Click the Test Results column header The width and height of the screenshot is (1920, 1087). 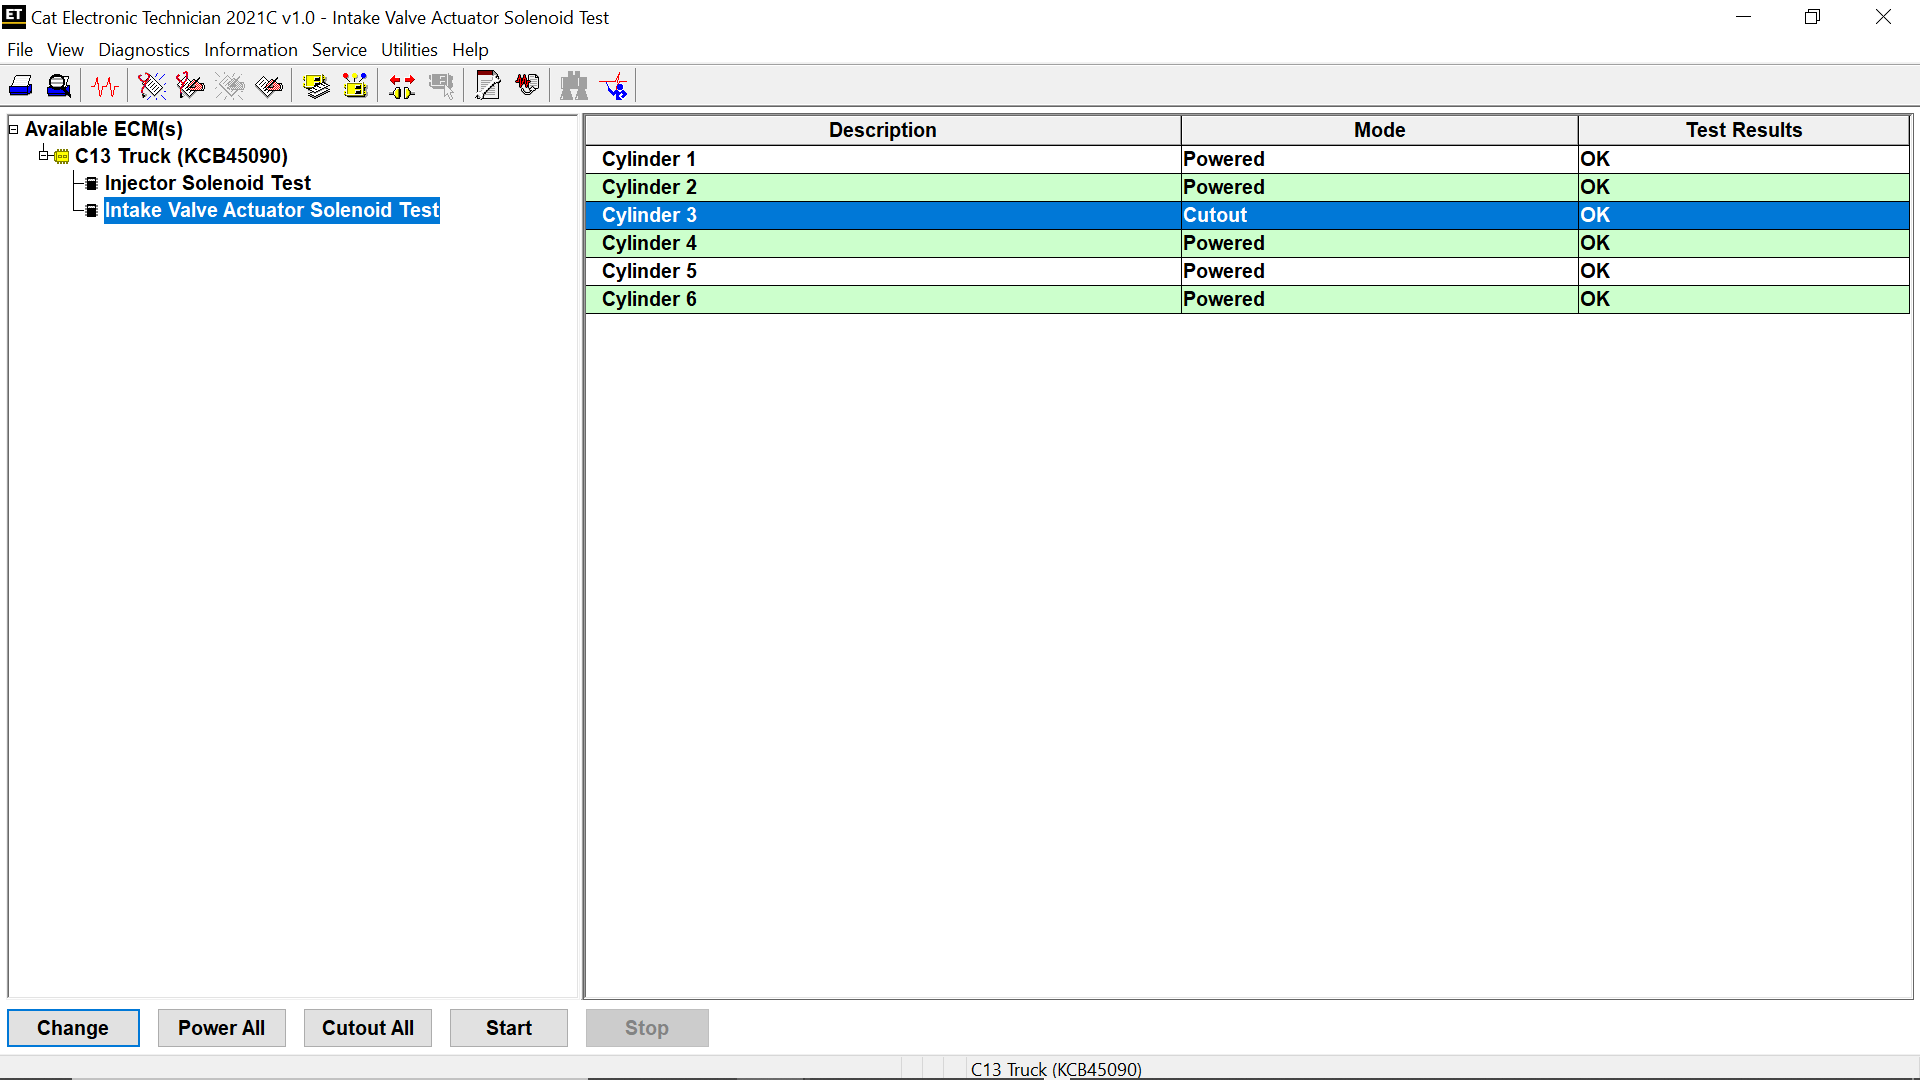pos(1743,130)
